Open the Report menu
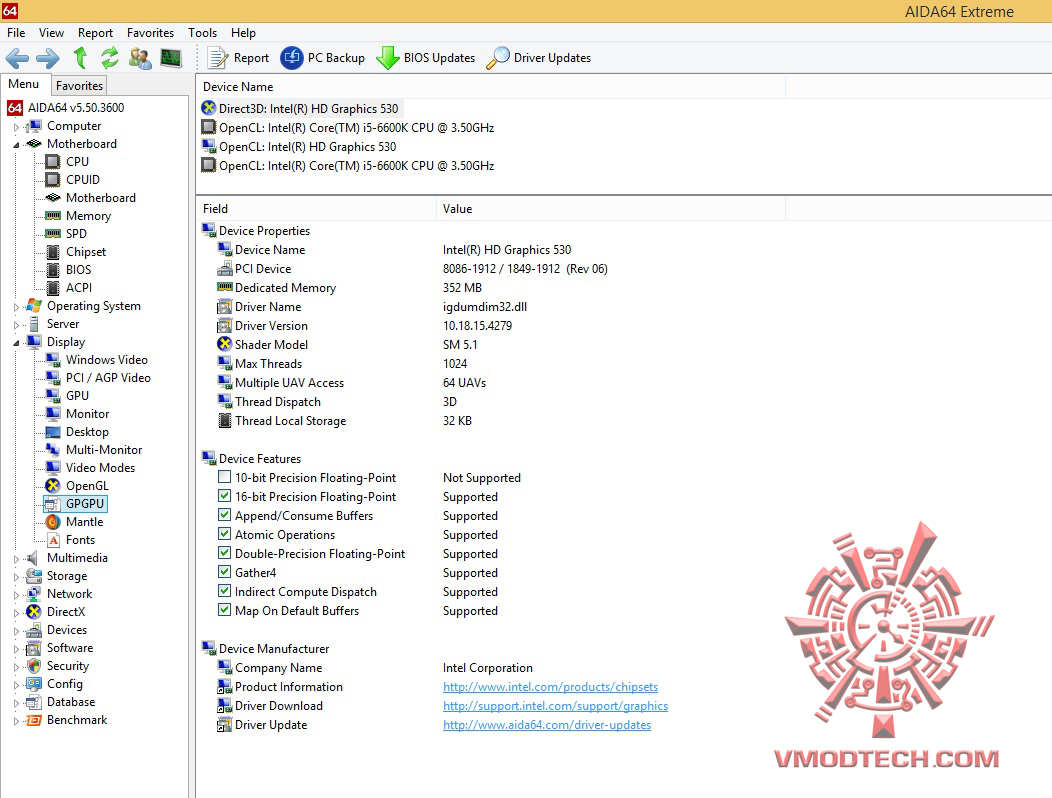The image size is (1052, 798). 95,33
